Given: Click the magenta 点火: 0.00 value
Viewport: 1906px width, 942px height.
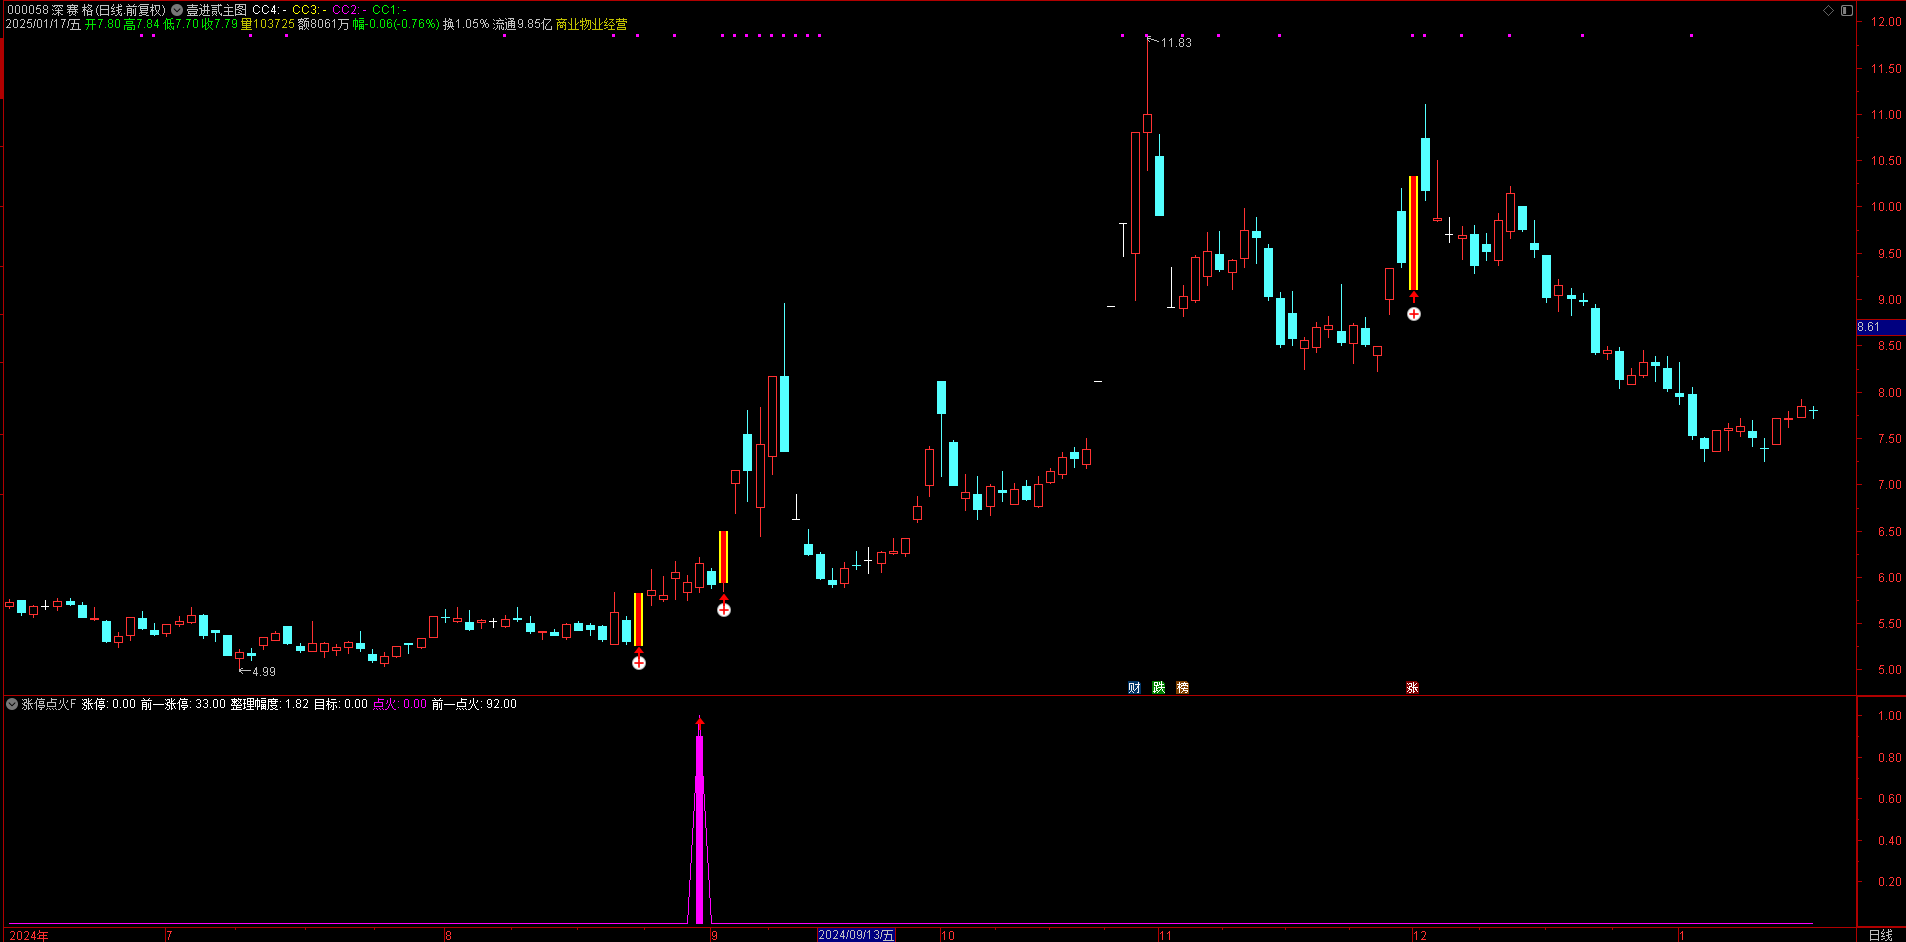Looking at the screenshot, I should click(x=400, y=704).
